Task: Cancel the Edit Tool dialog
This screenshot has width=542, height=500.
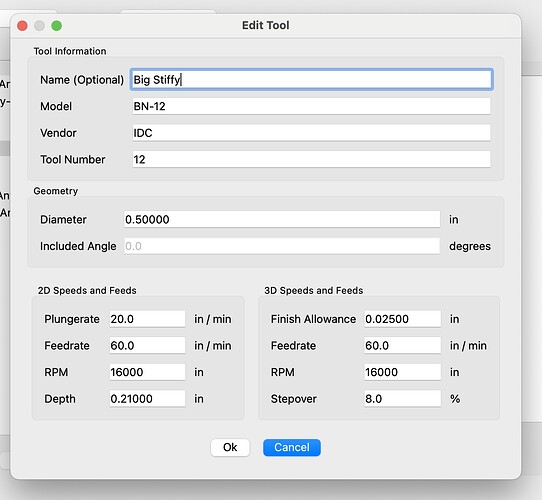Action: (x=292, y=447)
